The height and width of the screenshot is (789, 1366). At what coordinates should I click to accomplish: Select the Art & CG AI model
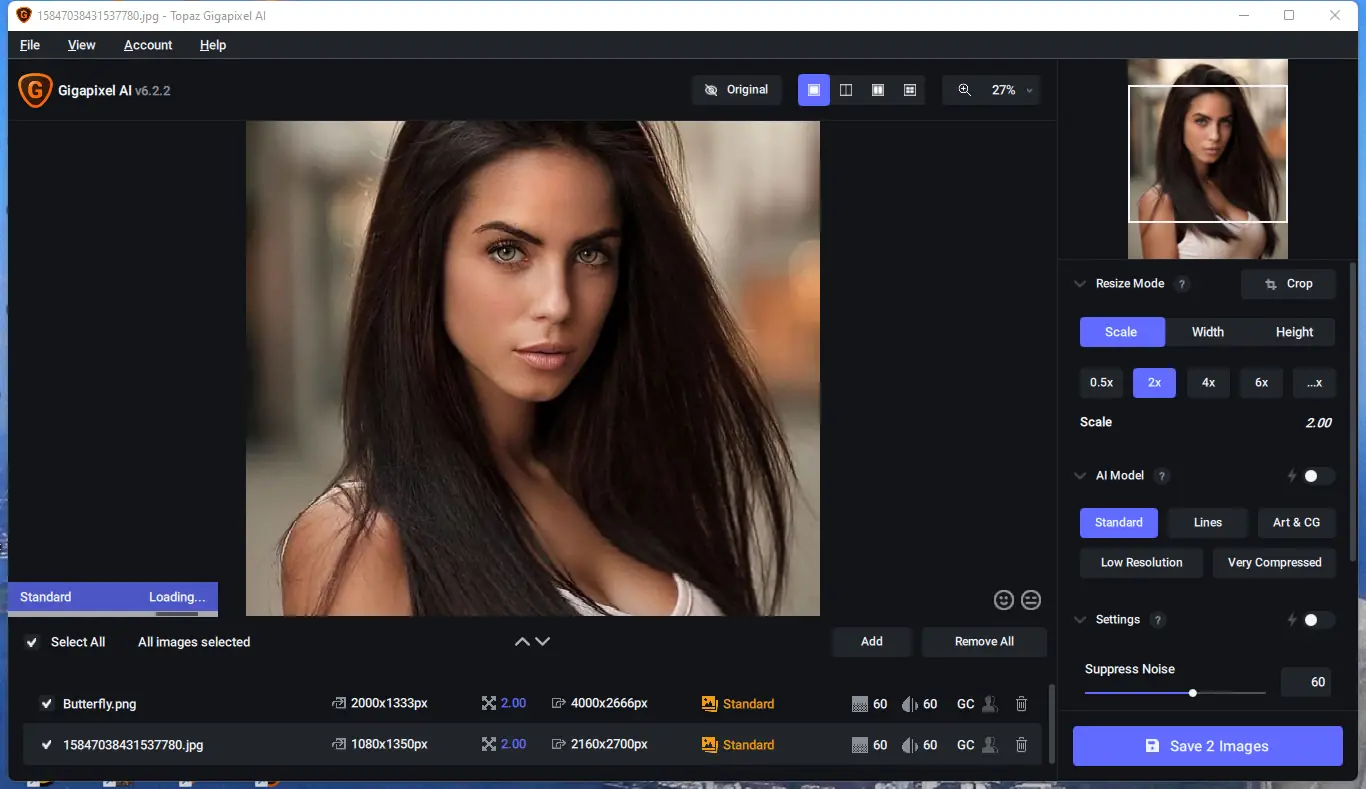click(x=1296, y=523)
